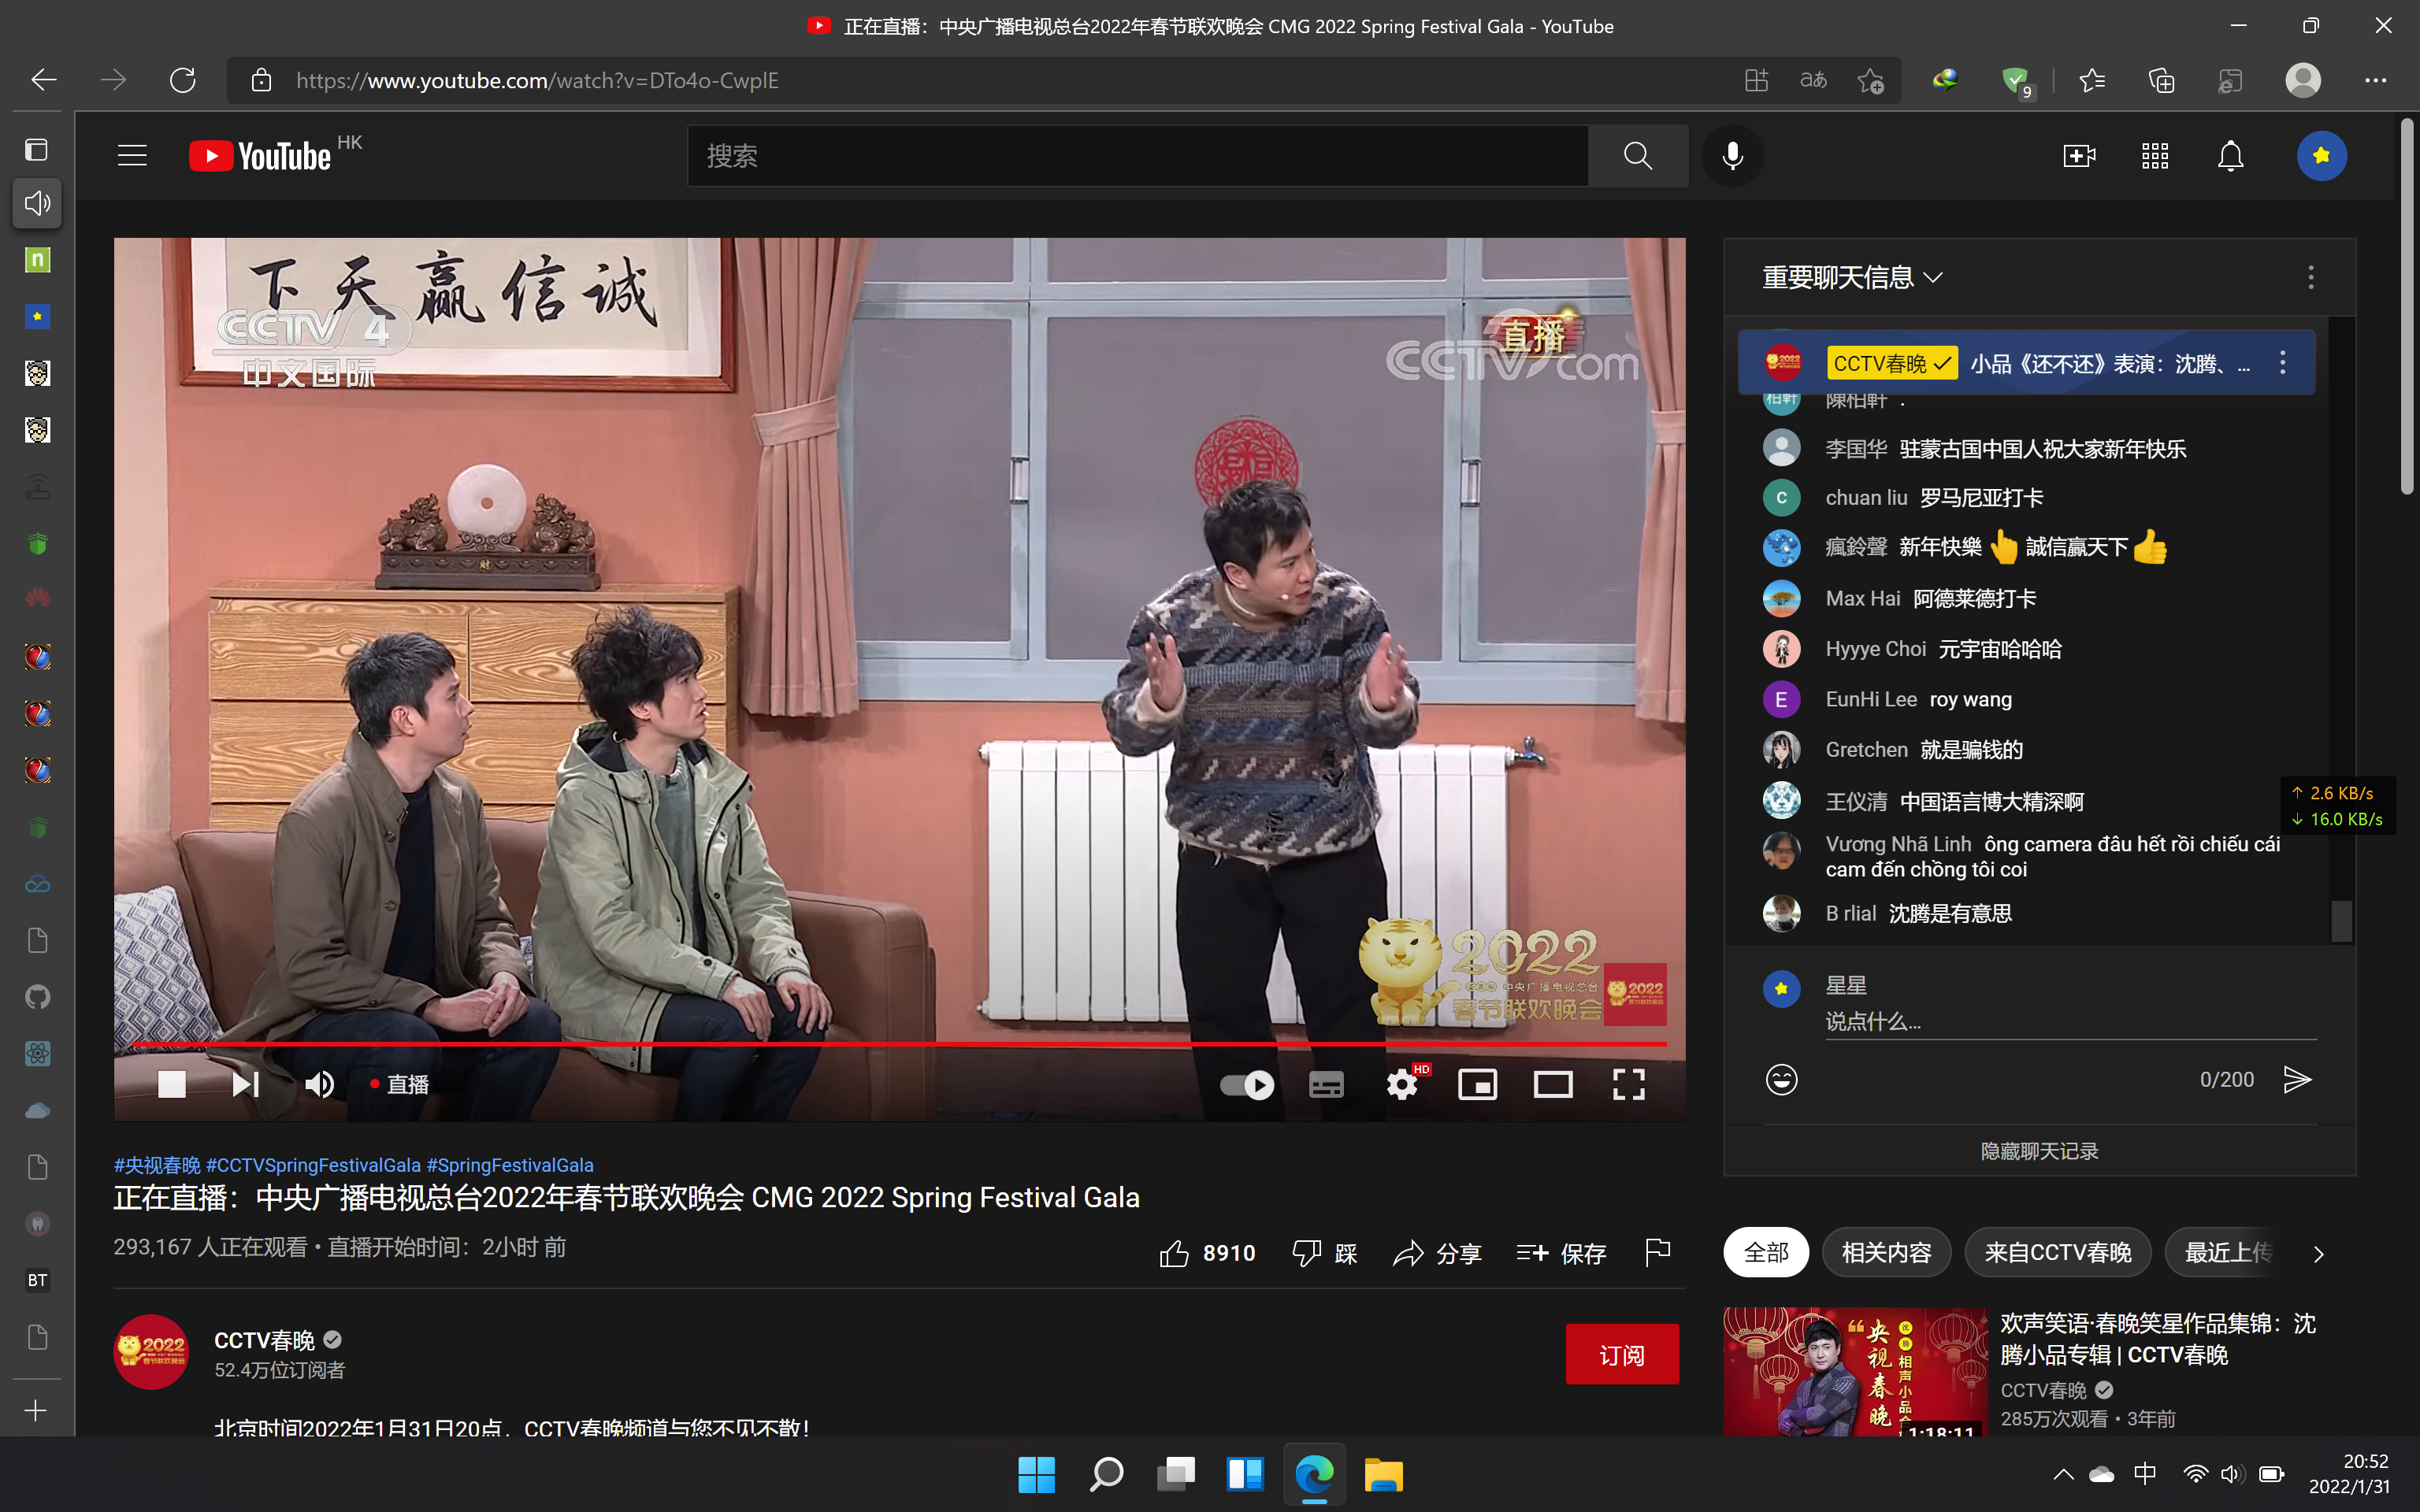Open the #CCTVSpringFestivalGala hashtag

(313, 1165)
